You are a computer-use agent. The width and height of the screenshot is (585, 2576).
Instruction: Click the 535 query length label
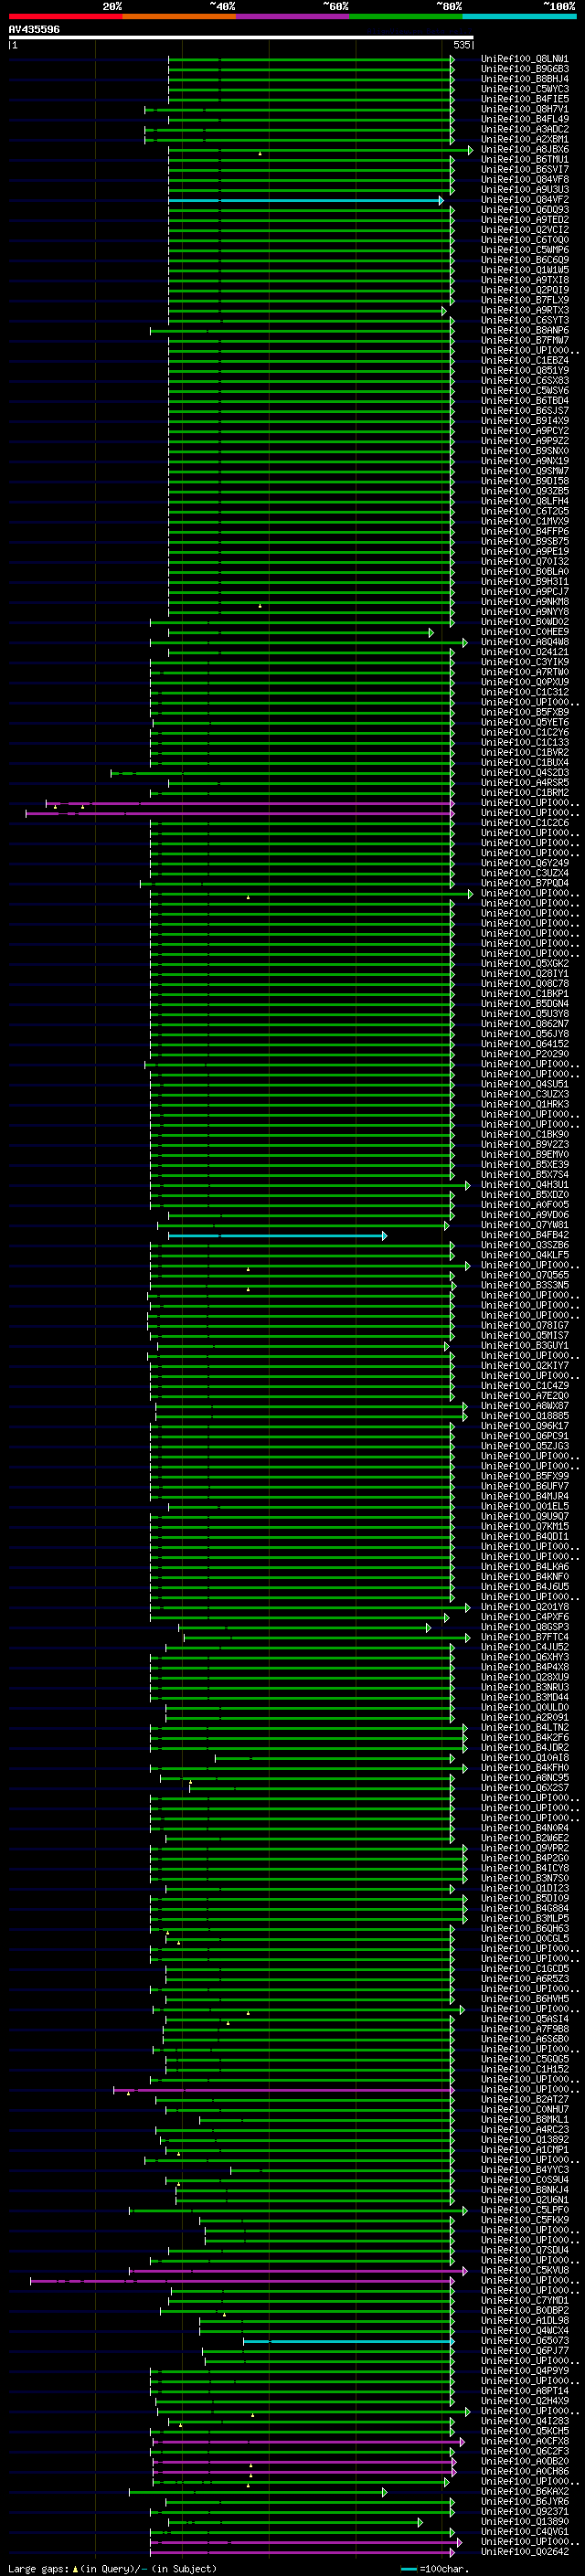point(461,45)
